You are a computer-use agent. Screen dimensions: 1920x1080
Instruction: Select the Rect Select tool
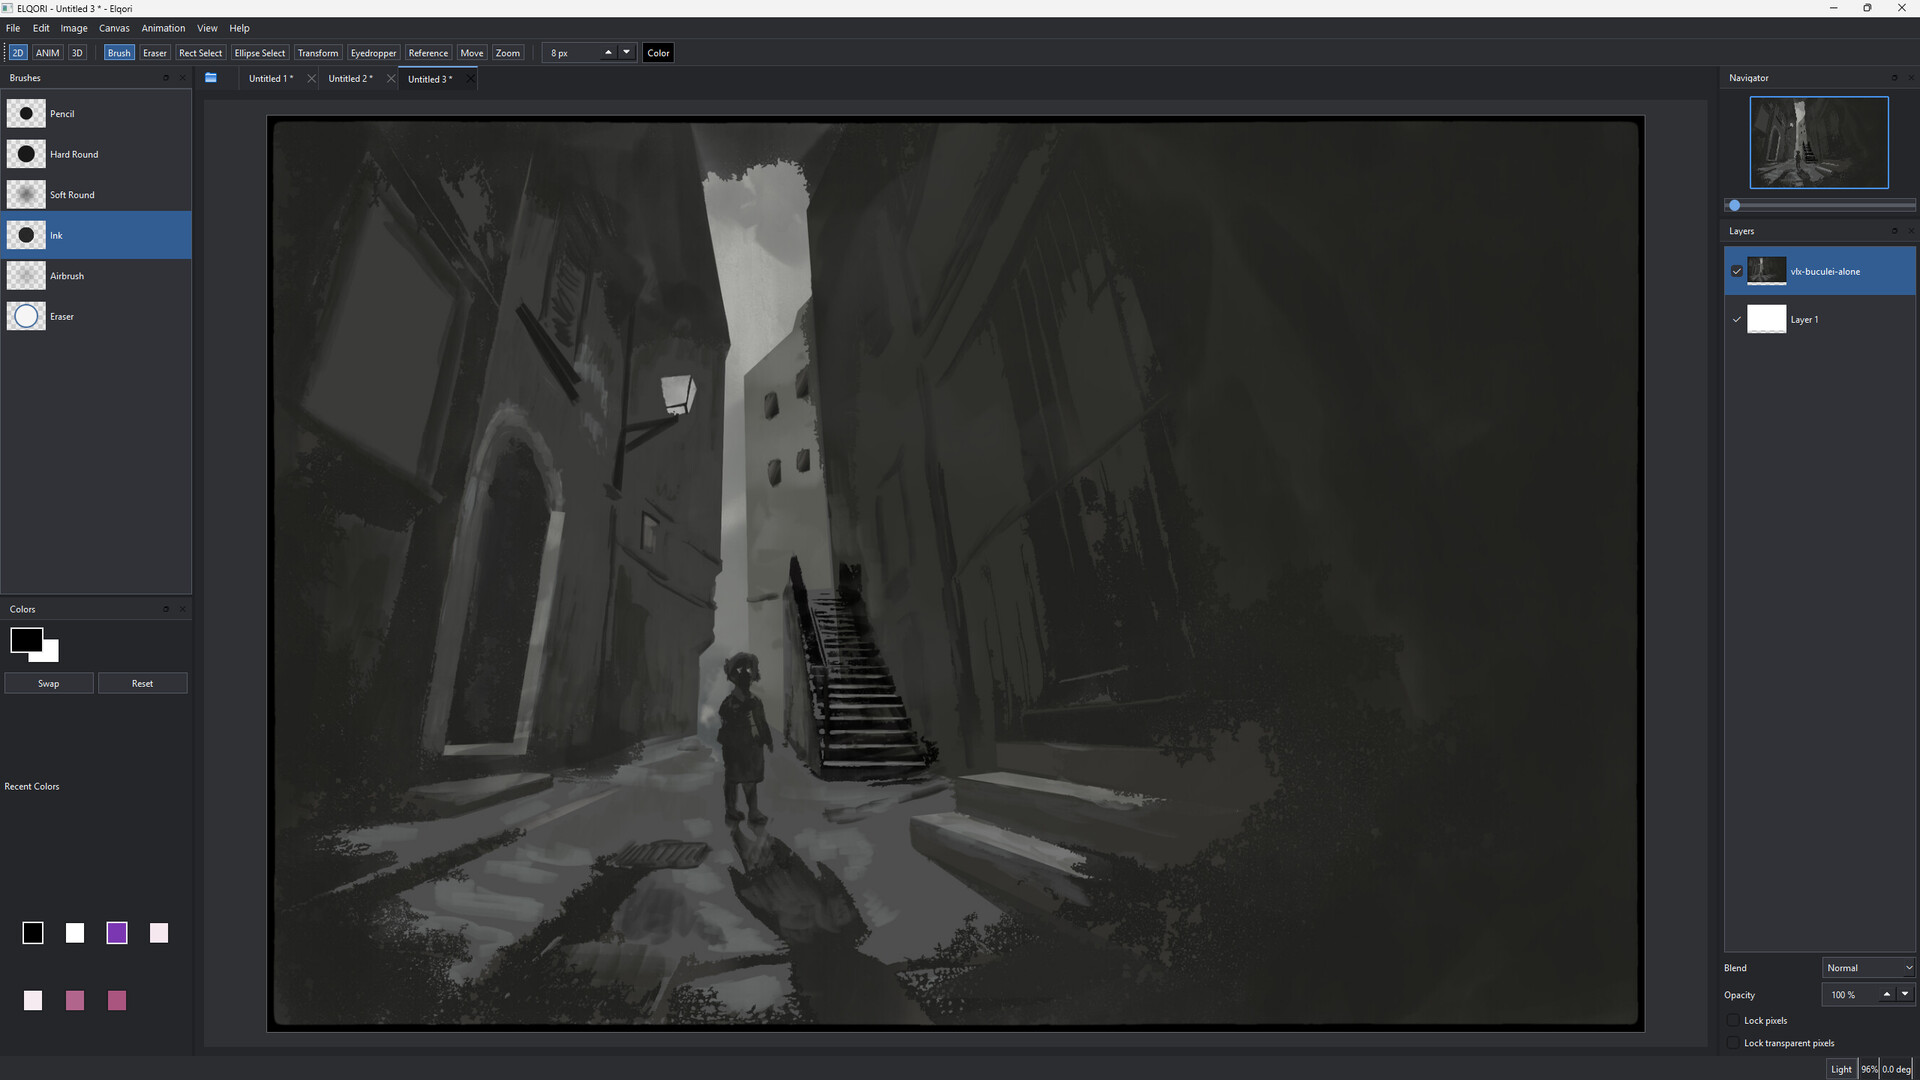pos(200,53)
